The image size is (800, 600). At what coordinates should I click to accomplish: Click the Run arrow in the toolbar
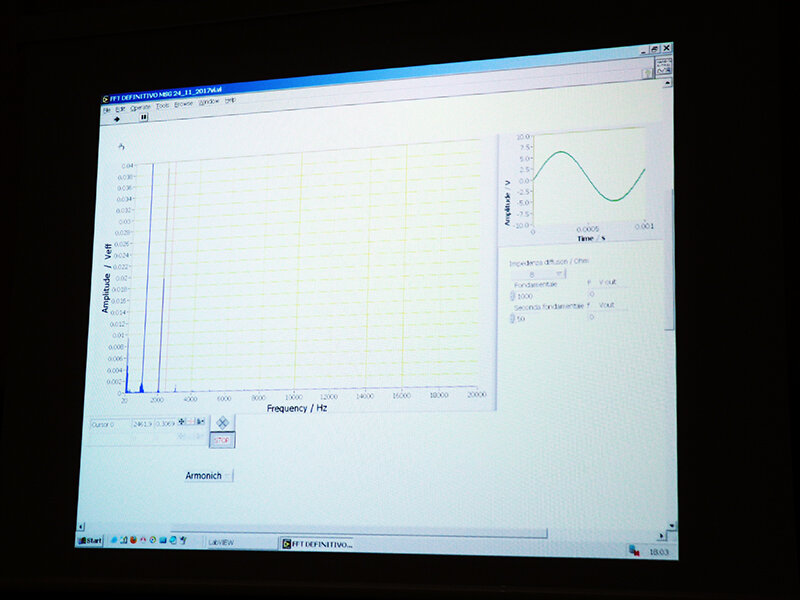pos(118,118)
